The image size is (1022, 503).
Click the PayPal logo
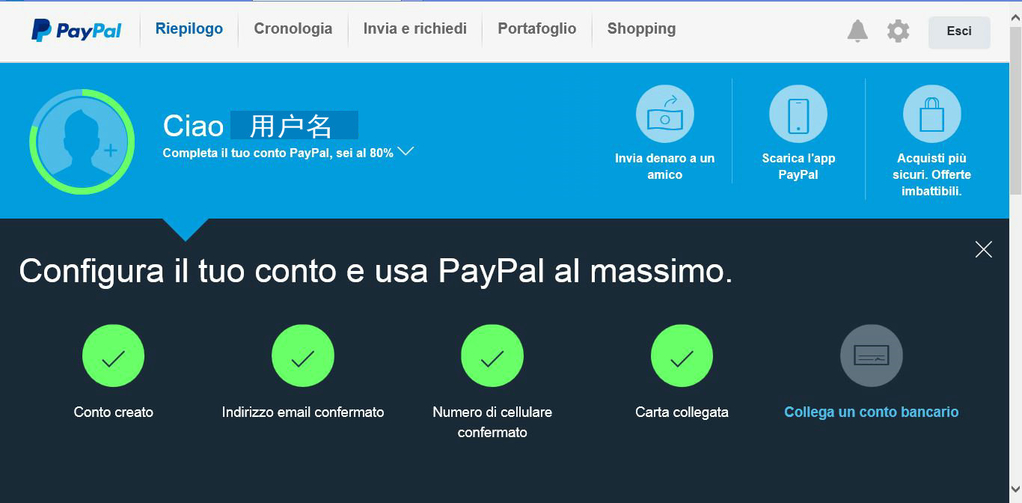(76, 30)
